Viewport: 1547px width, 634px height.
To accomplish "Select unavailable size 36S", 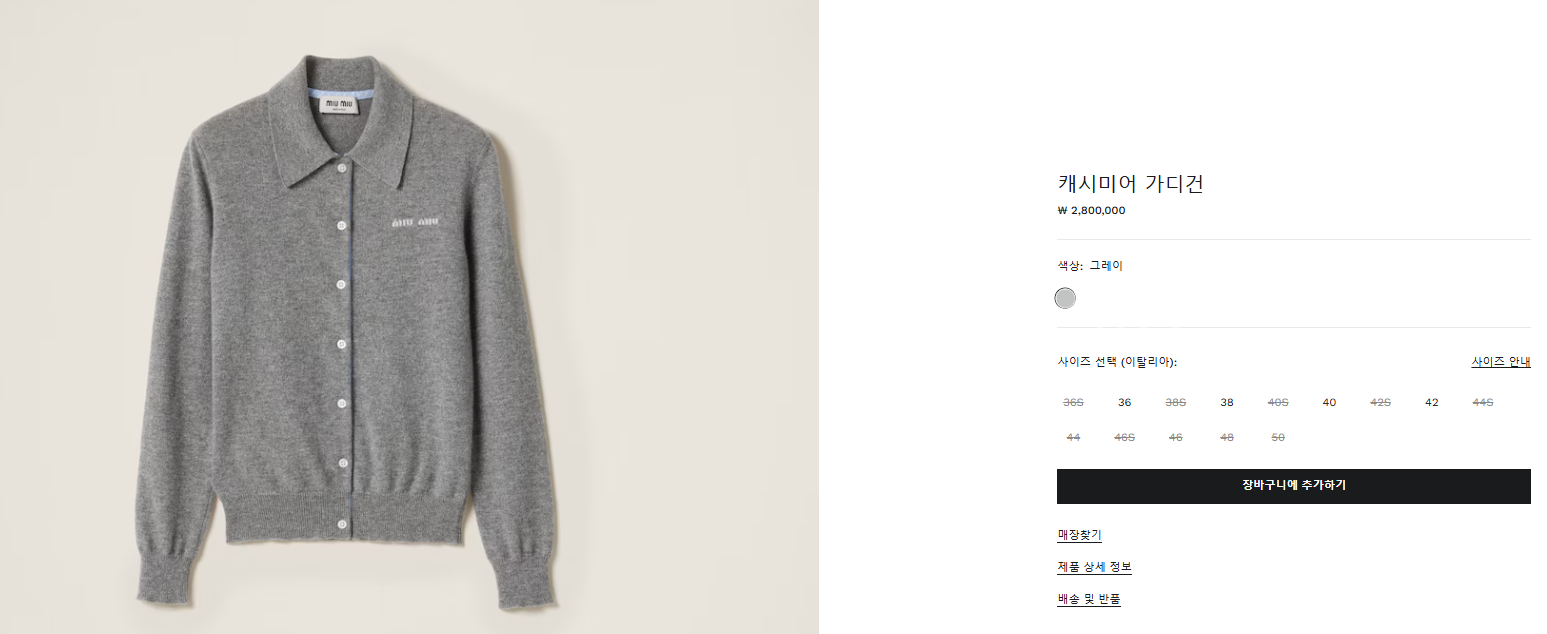I will coord(1073,402).
